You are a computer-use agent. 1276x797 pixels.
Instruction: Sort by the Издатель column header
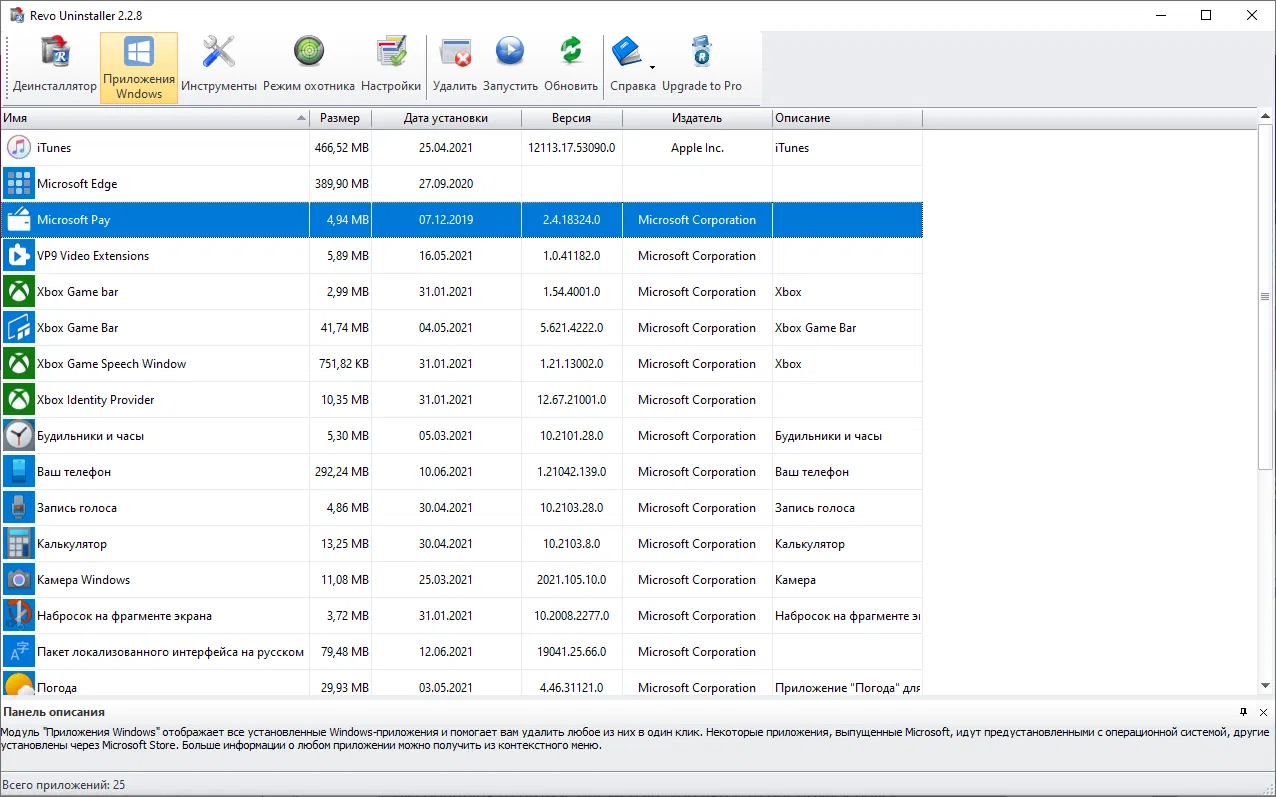coord(697,118)
